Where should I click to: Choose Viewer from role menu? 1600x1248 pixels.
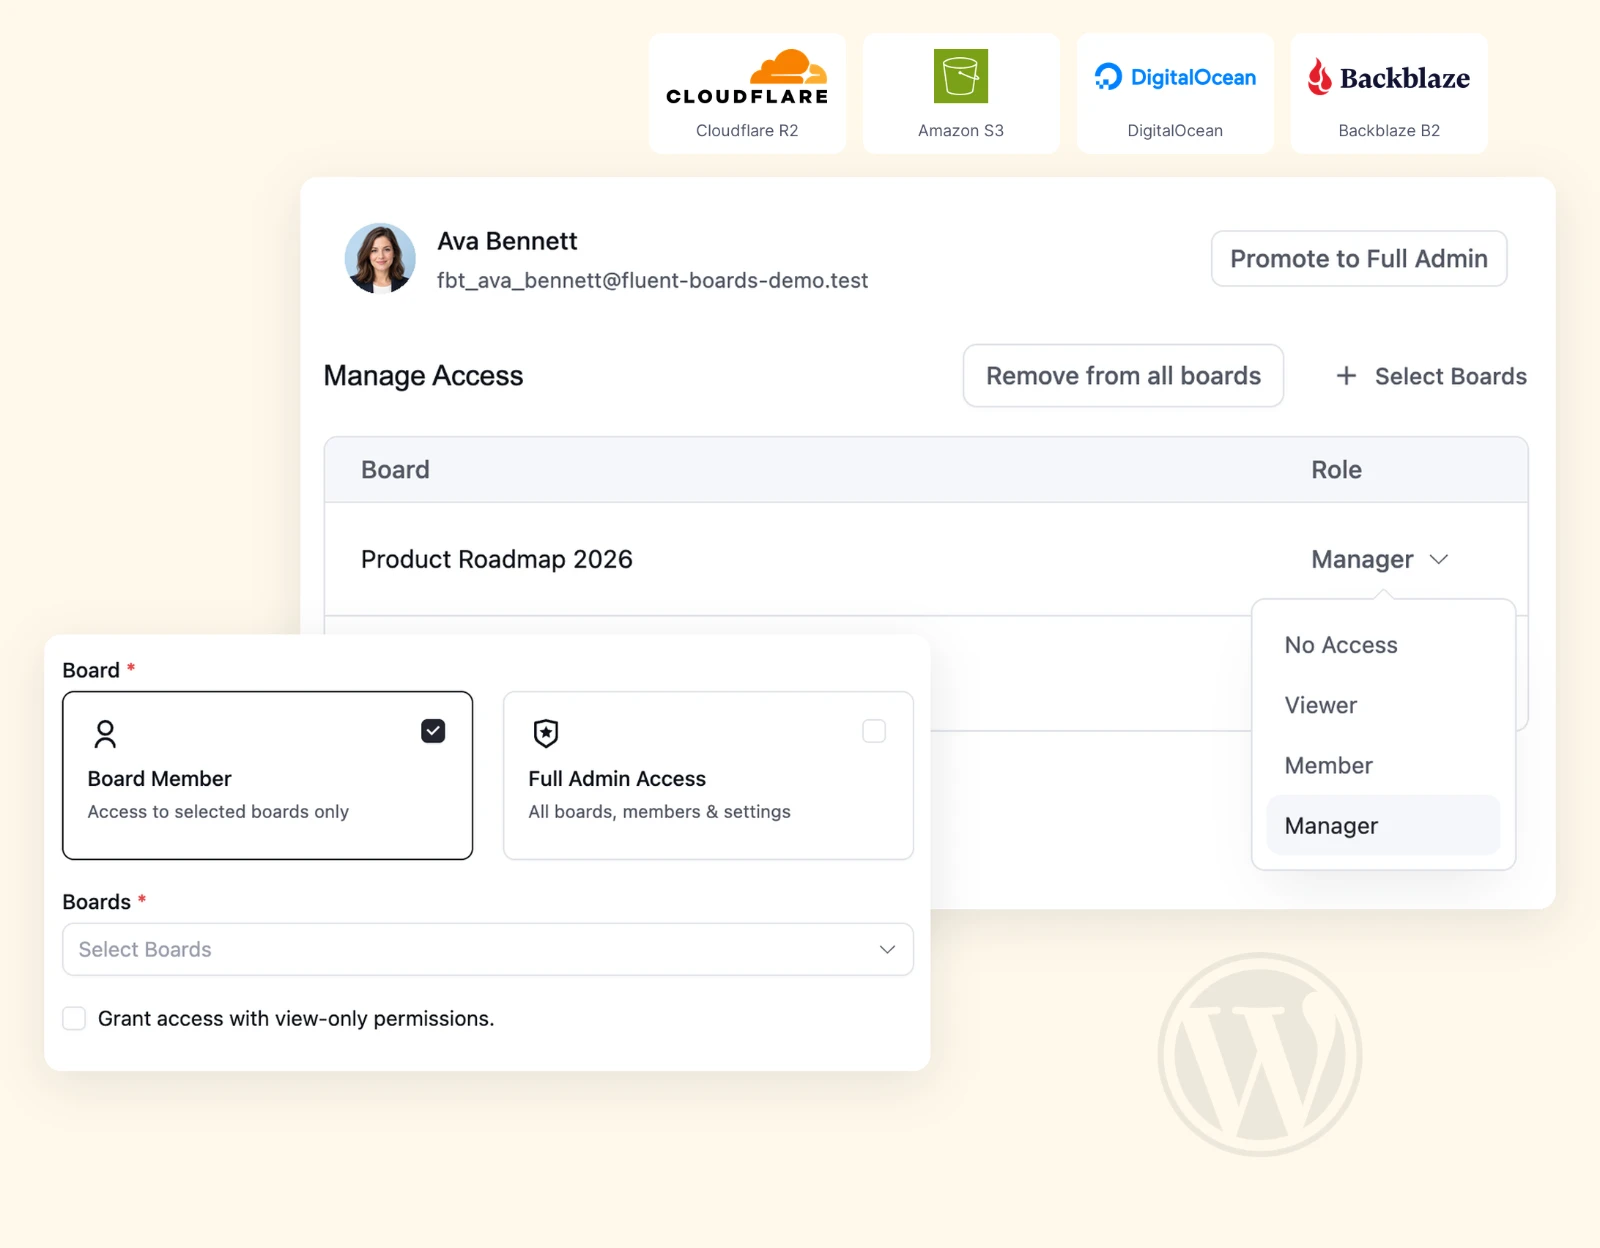[1383, 705]
